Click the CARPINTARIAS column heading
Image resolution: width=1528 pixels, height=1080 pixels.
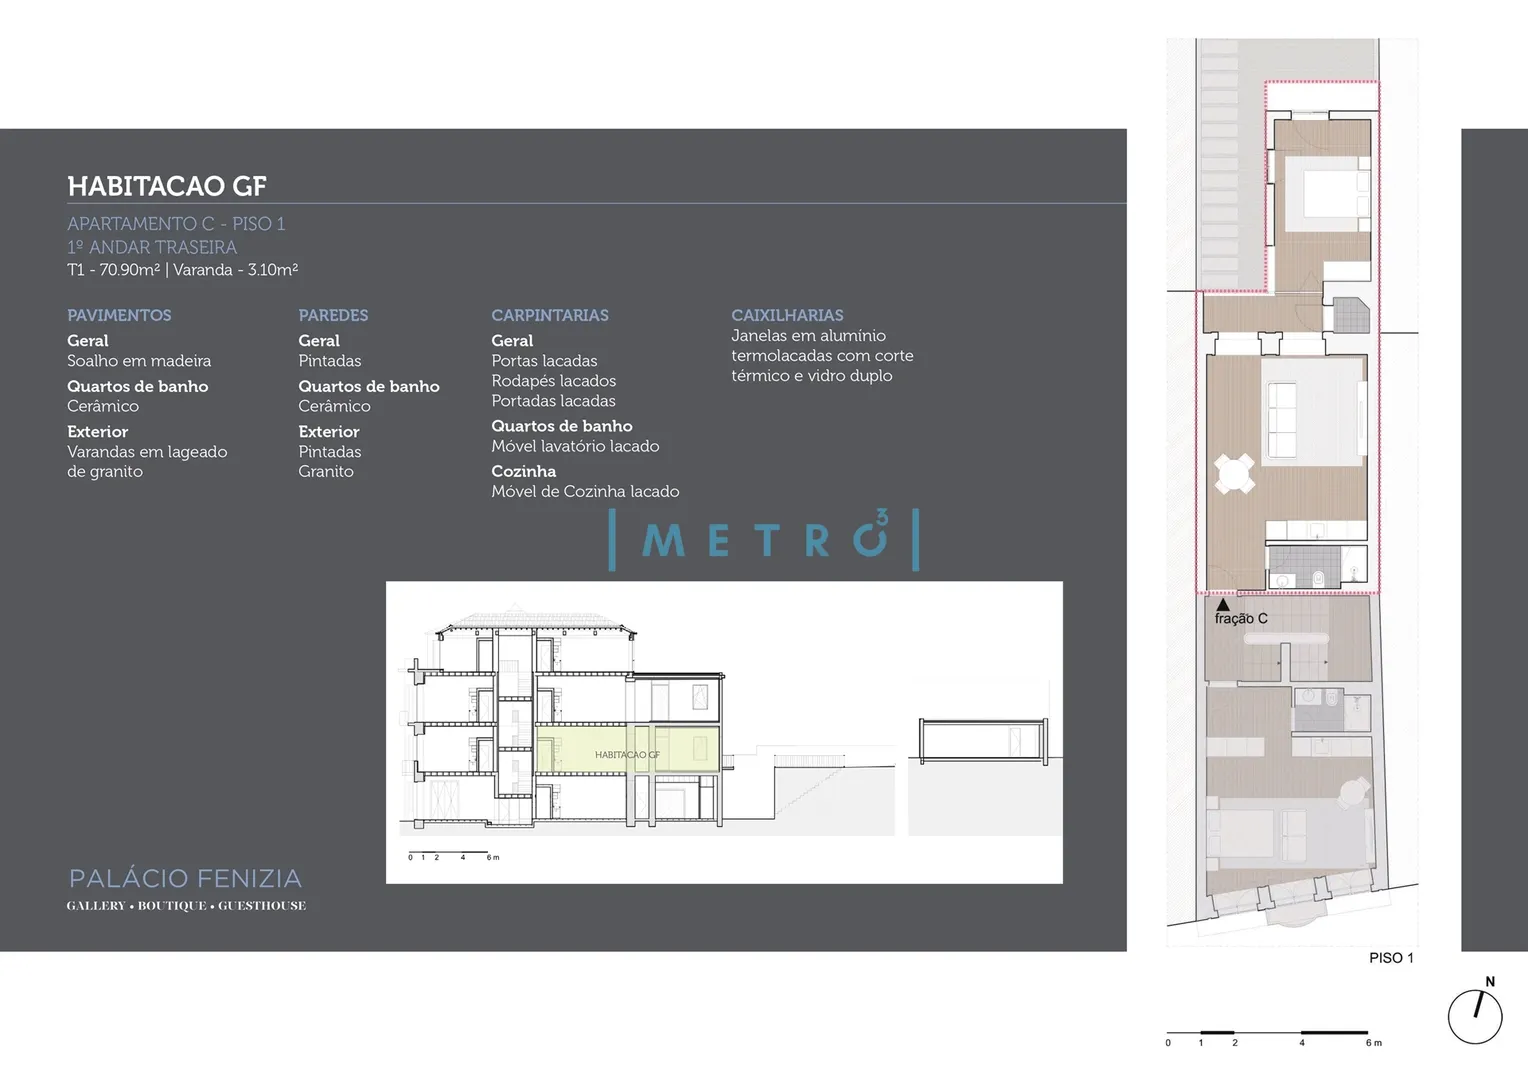(x=550, y=315)
